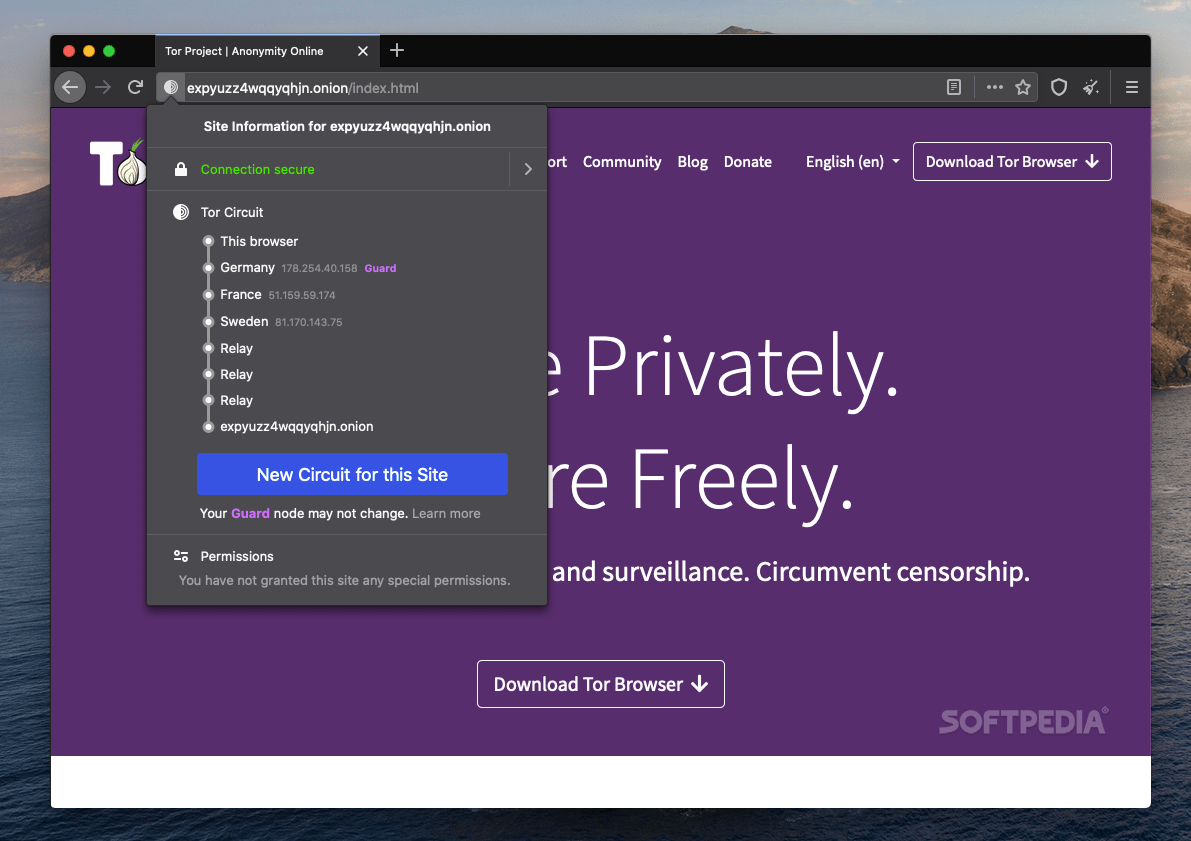Click the back navigation arrow

pyautogui.click(x=70, y=87)
